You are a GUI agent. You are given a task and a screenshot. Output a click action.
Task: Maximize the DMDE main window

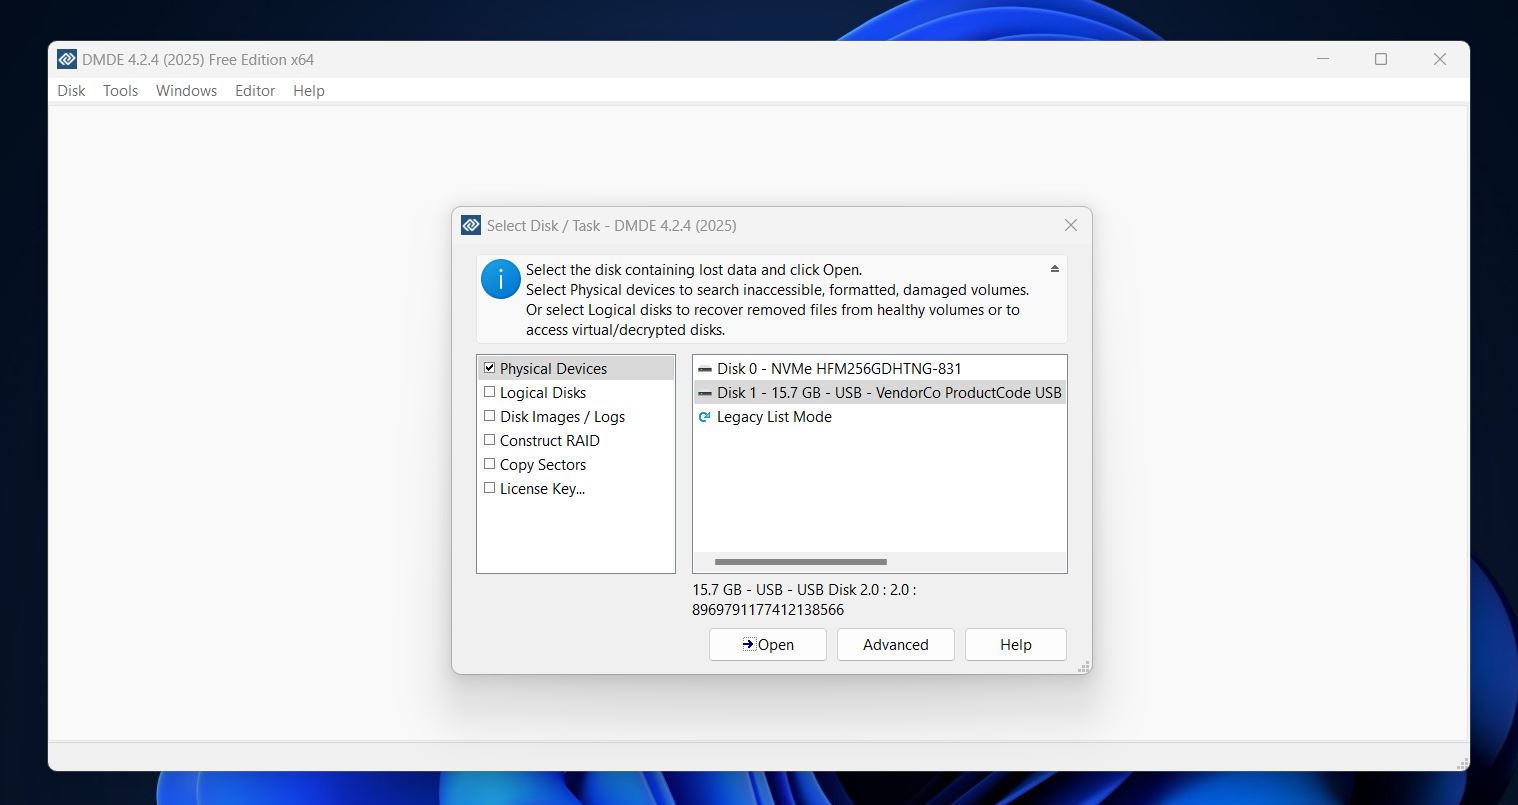(x=1381, y=59)
